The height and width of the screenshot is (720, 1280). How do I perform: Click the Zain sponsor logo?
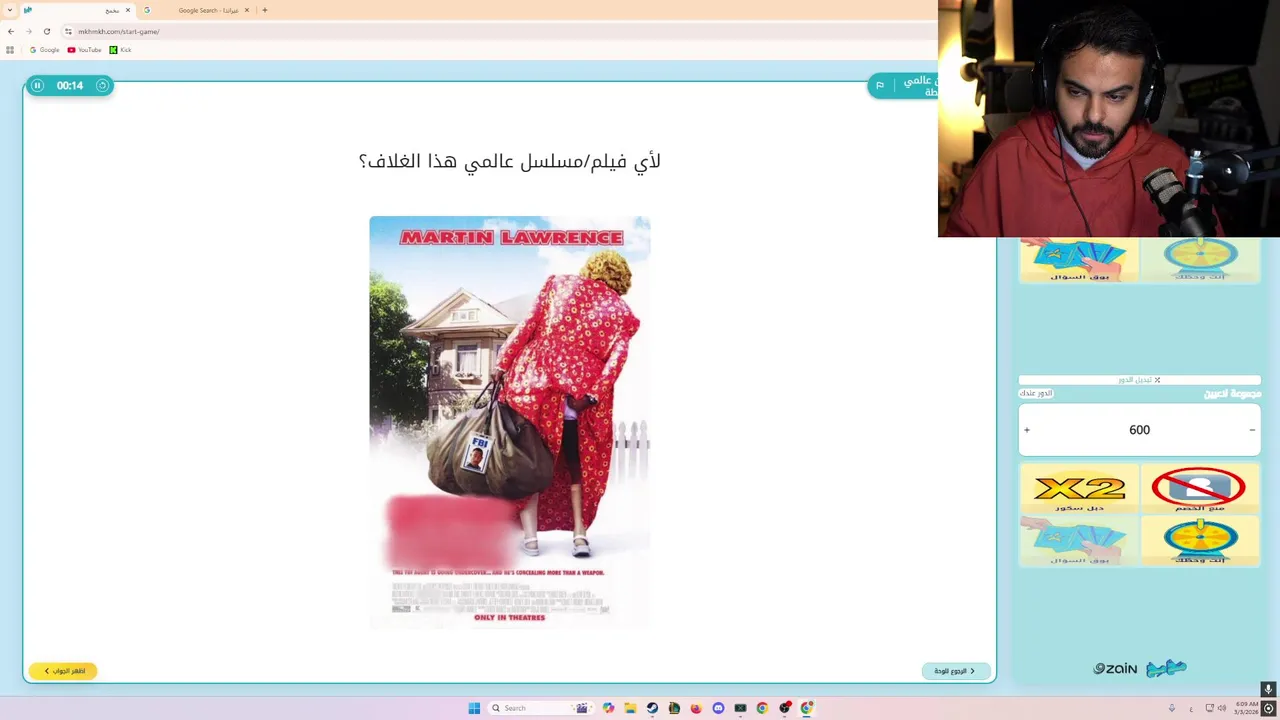point(1115,668)
